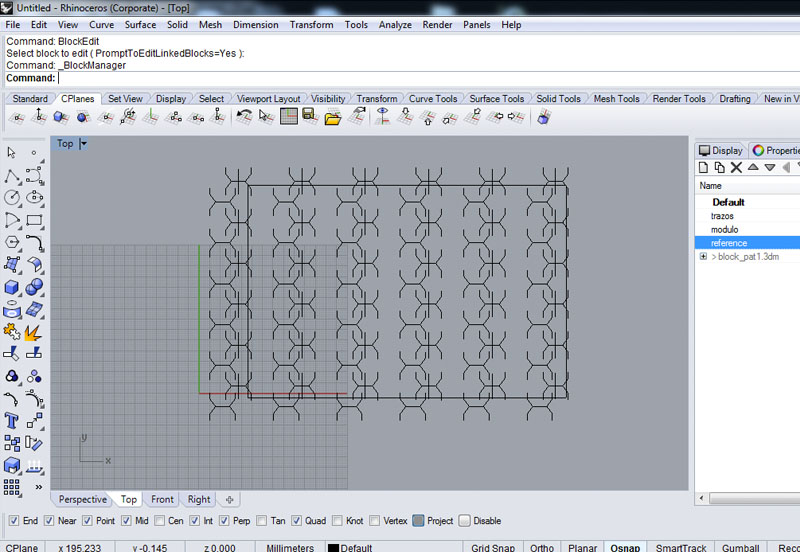Switch to the Curve Tools tab

click(x=433, y=98)
